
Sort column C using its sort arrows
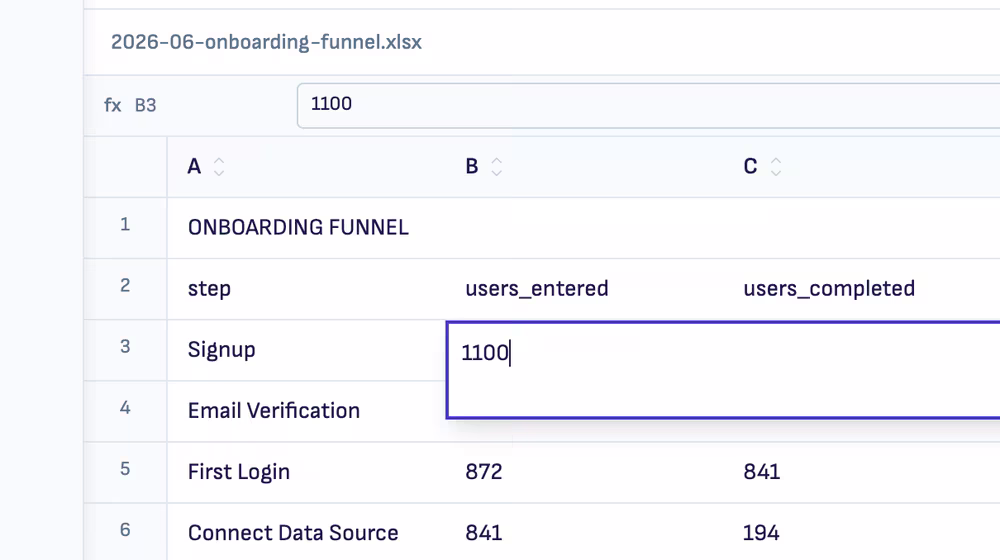[x=776, y=166]
